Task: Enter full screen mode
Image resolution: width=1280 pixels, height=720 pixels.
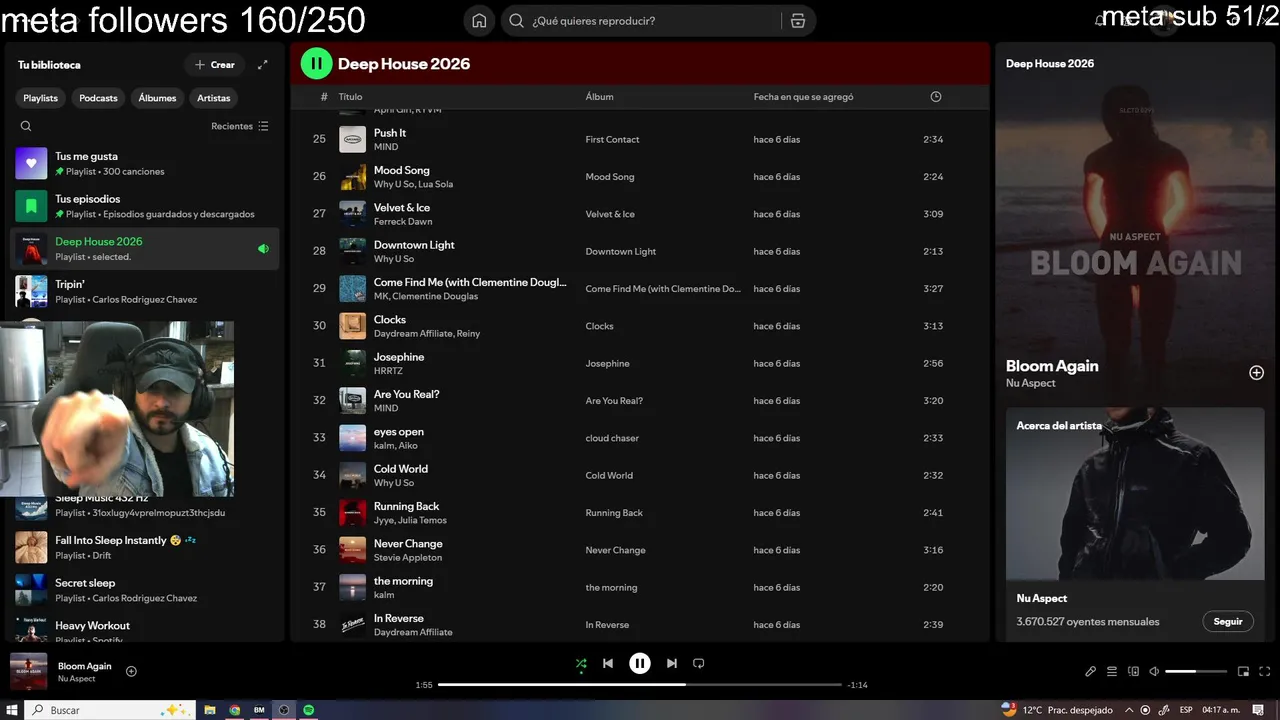Action: (1265, 672)
